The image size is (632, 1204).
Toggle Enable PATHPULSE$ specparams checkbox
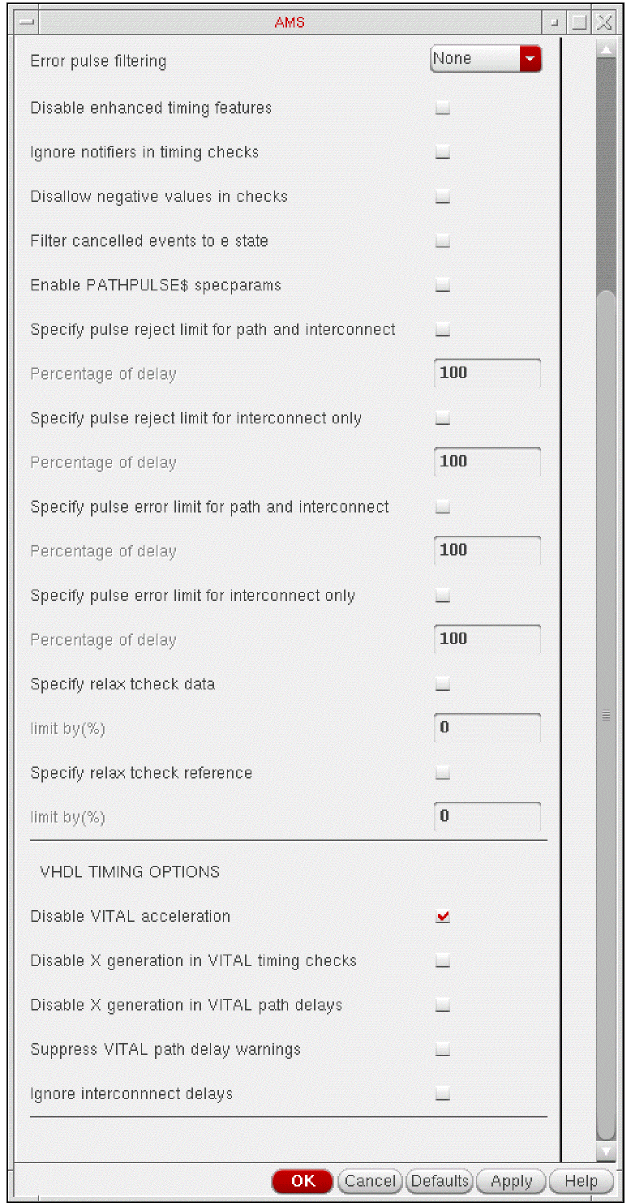443,286
